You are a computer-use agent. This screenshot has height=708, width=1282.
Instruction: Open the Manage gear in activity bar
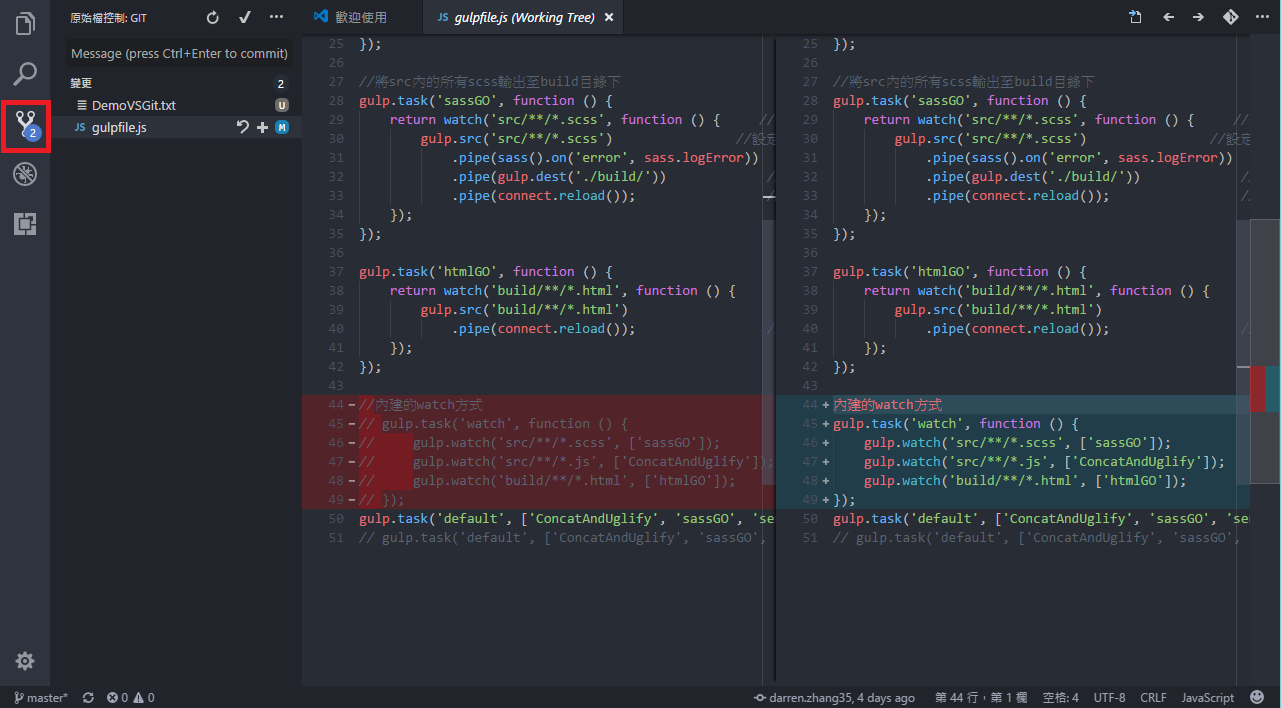[25, 661]
